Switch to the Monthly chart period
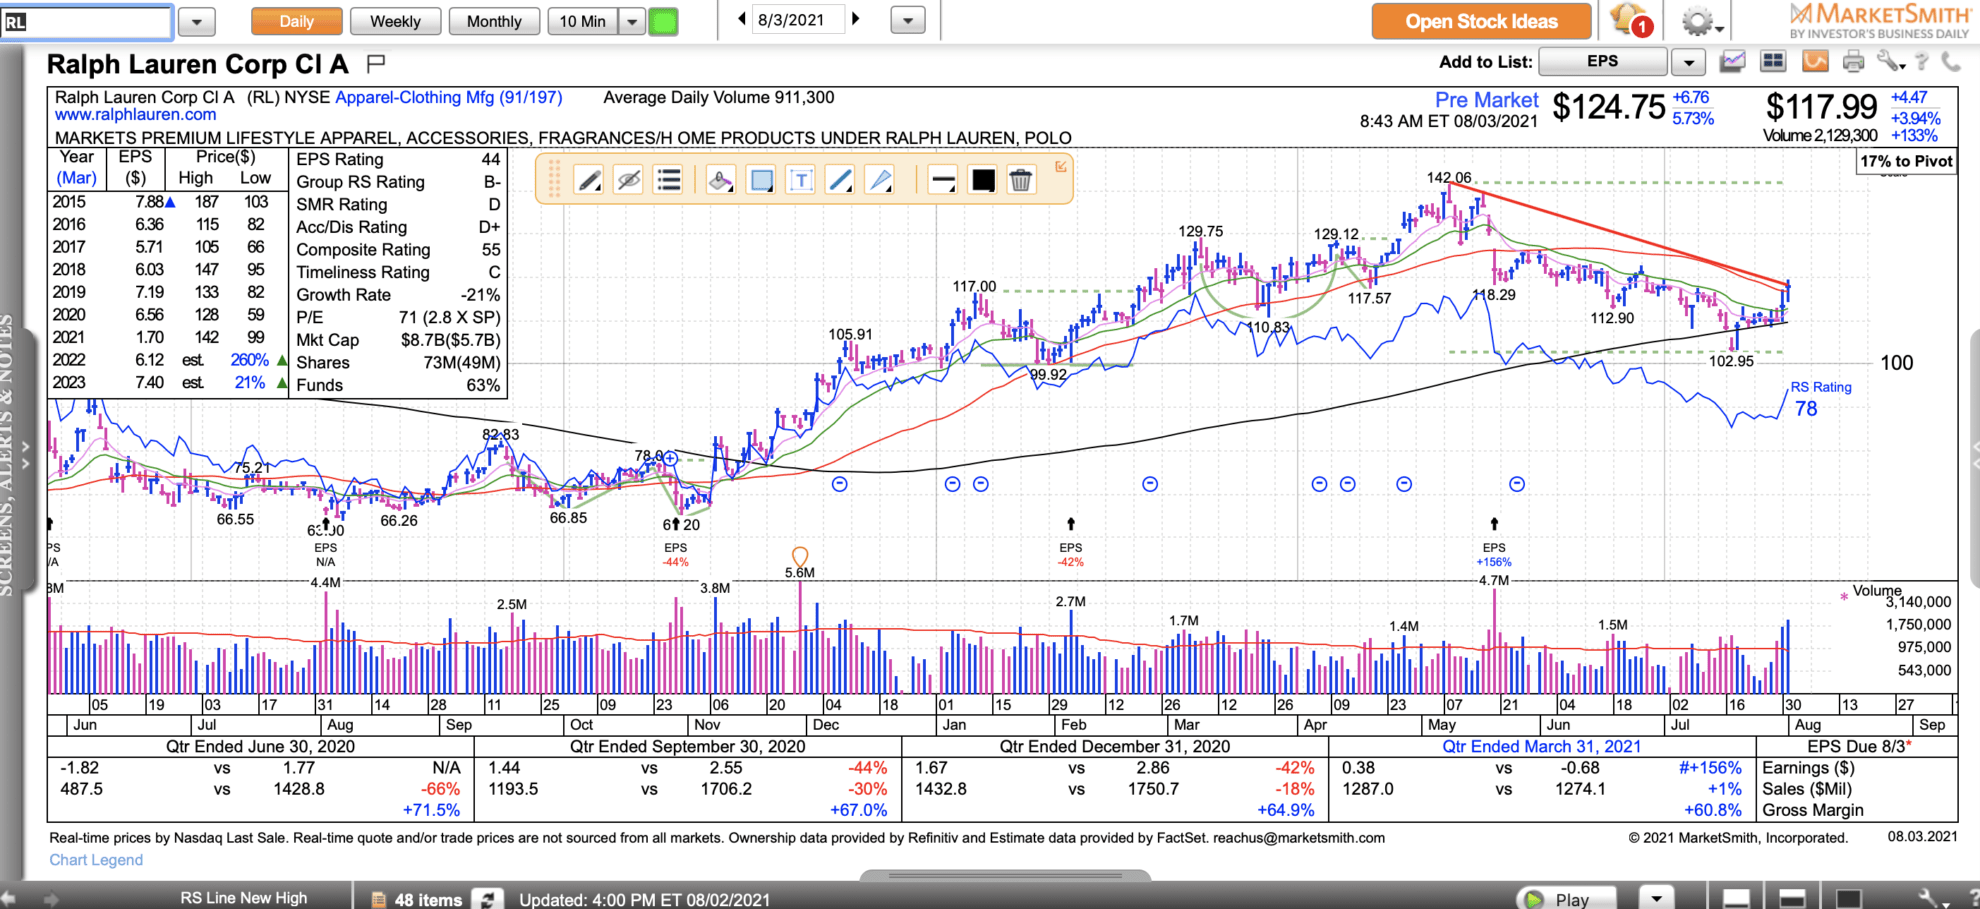Image resolution: width=1980 pixels, height=909 pixels. pos(494,21)
